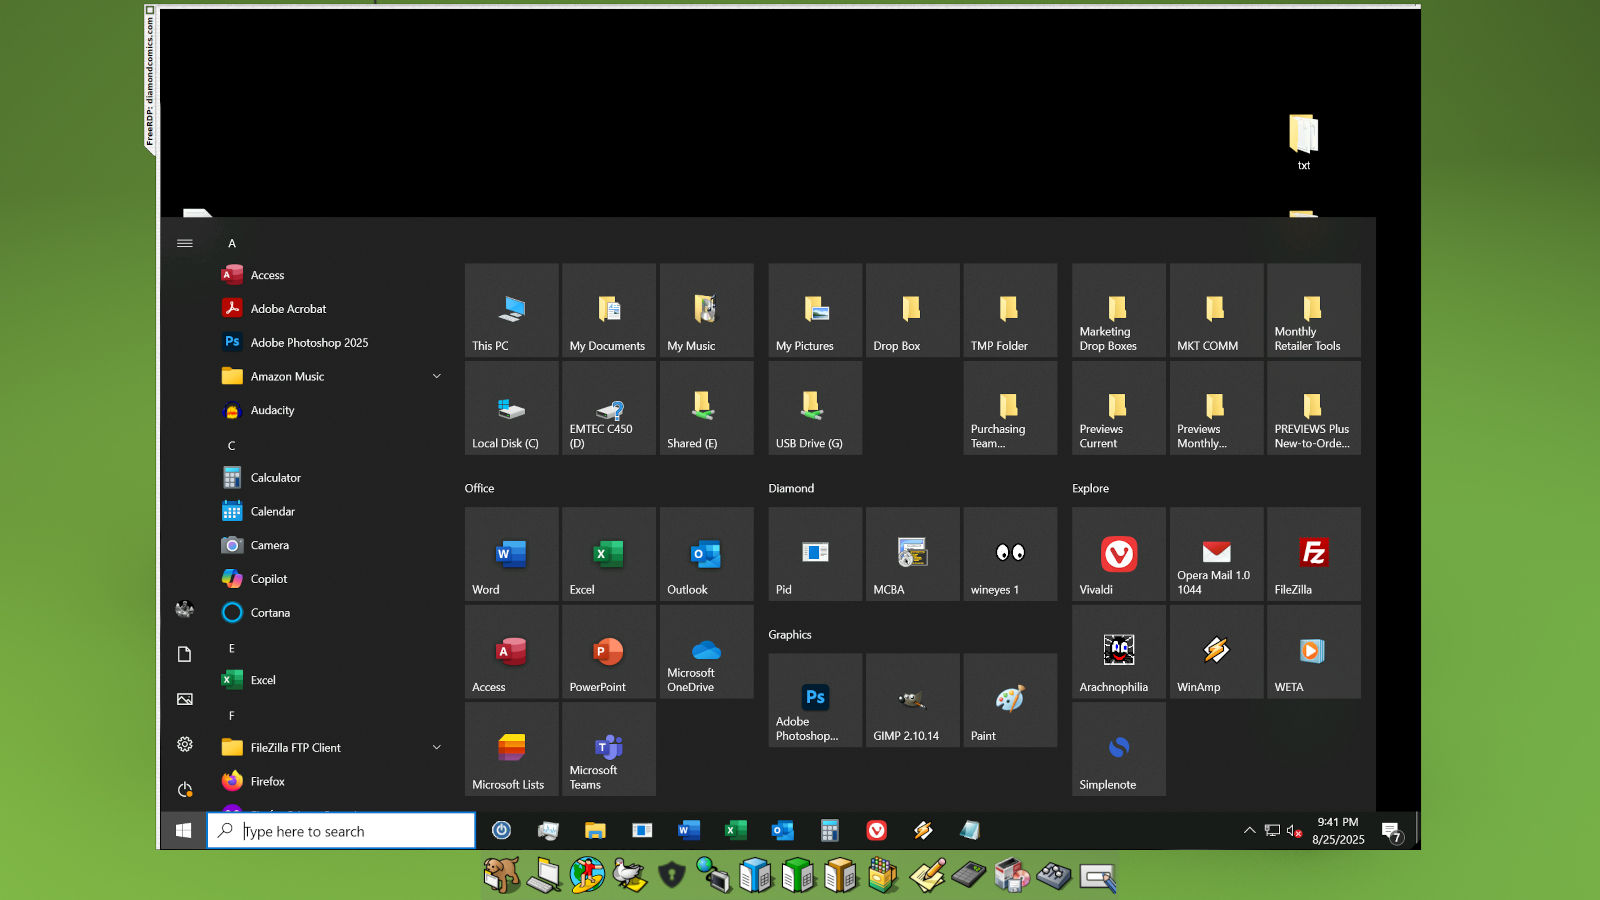This screenshot has width=1600, height=900.
Task: Open the Arachnophilia tile
Action: point(1118,651)
